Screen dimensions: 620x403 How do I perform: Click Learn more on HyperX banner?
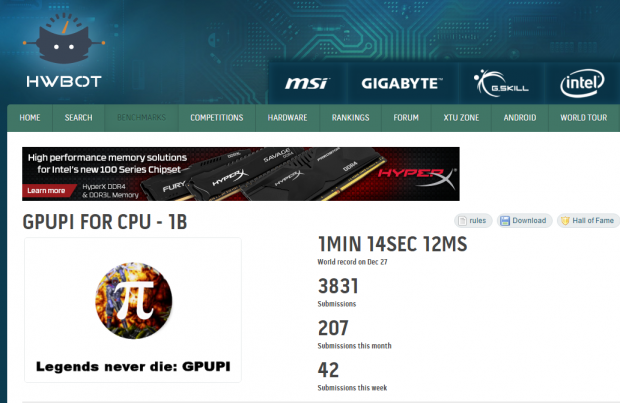pos(46,191)
